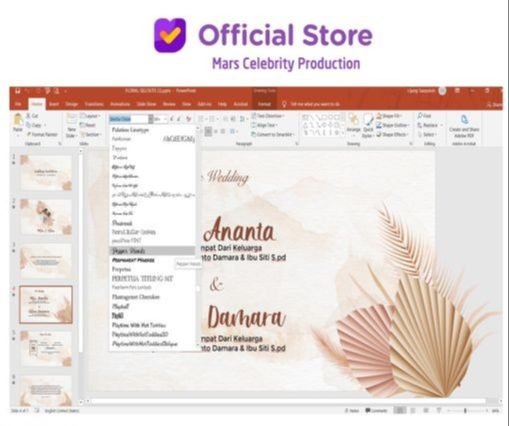Select slide 1 thumbnail
The width and height of the screenshot is (509, 426).
pyautogui.click(x=46, y=173)
